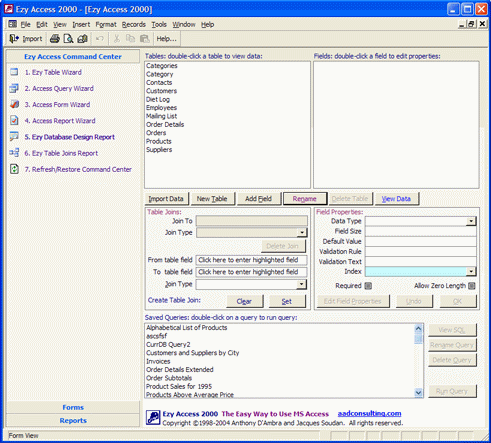491x443 pixels.
Task: Click the title bar application icon
Action: pos(9,9)
